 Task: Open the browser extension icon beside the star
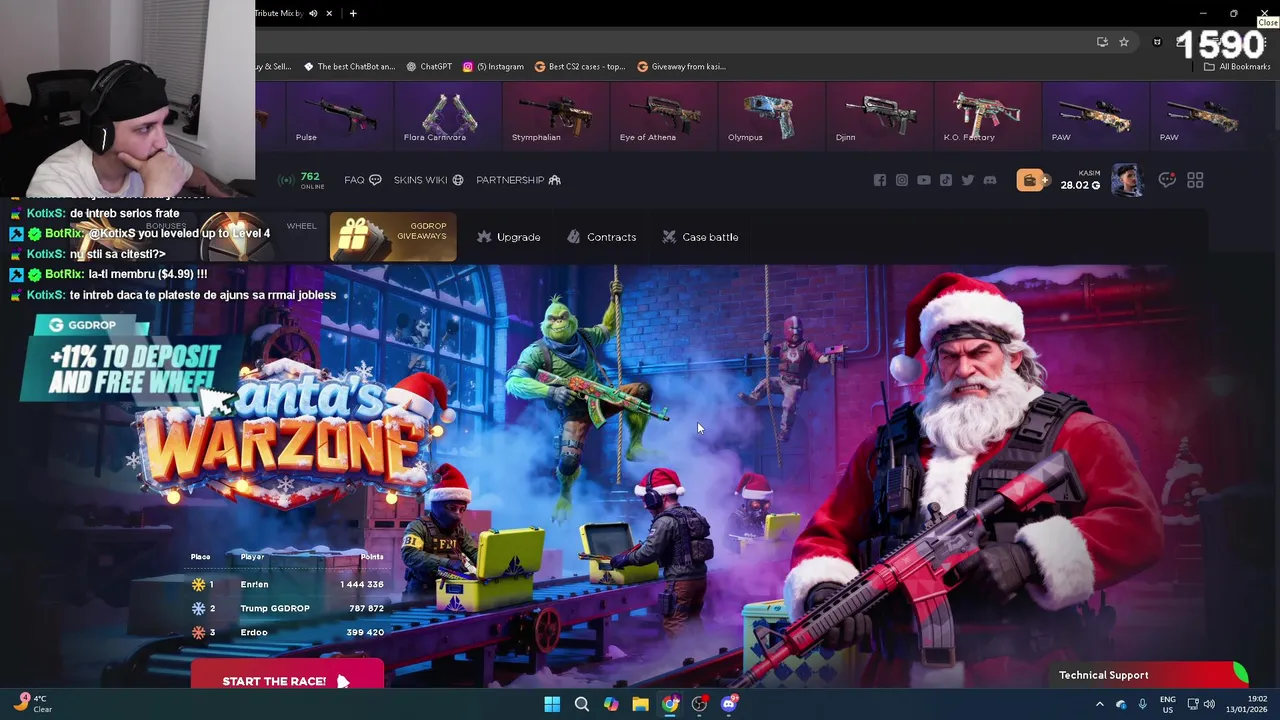tap(1157, 42)
